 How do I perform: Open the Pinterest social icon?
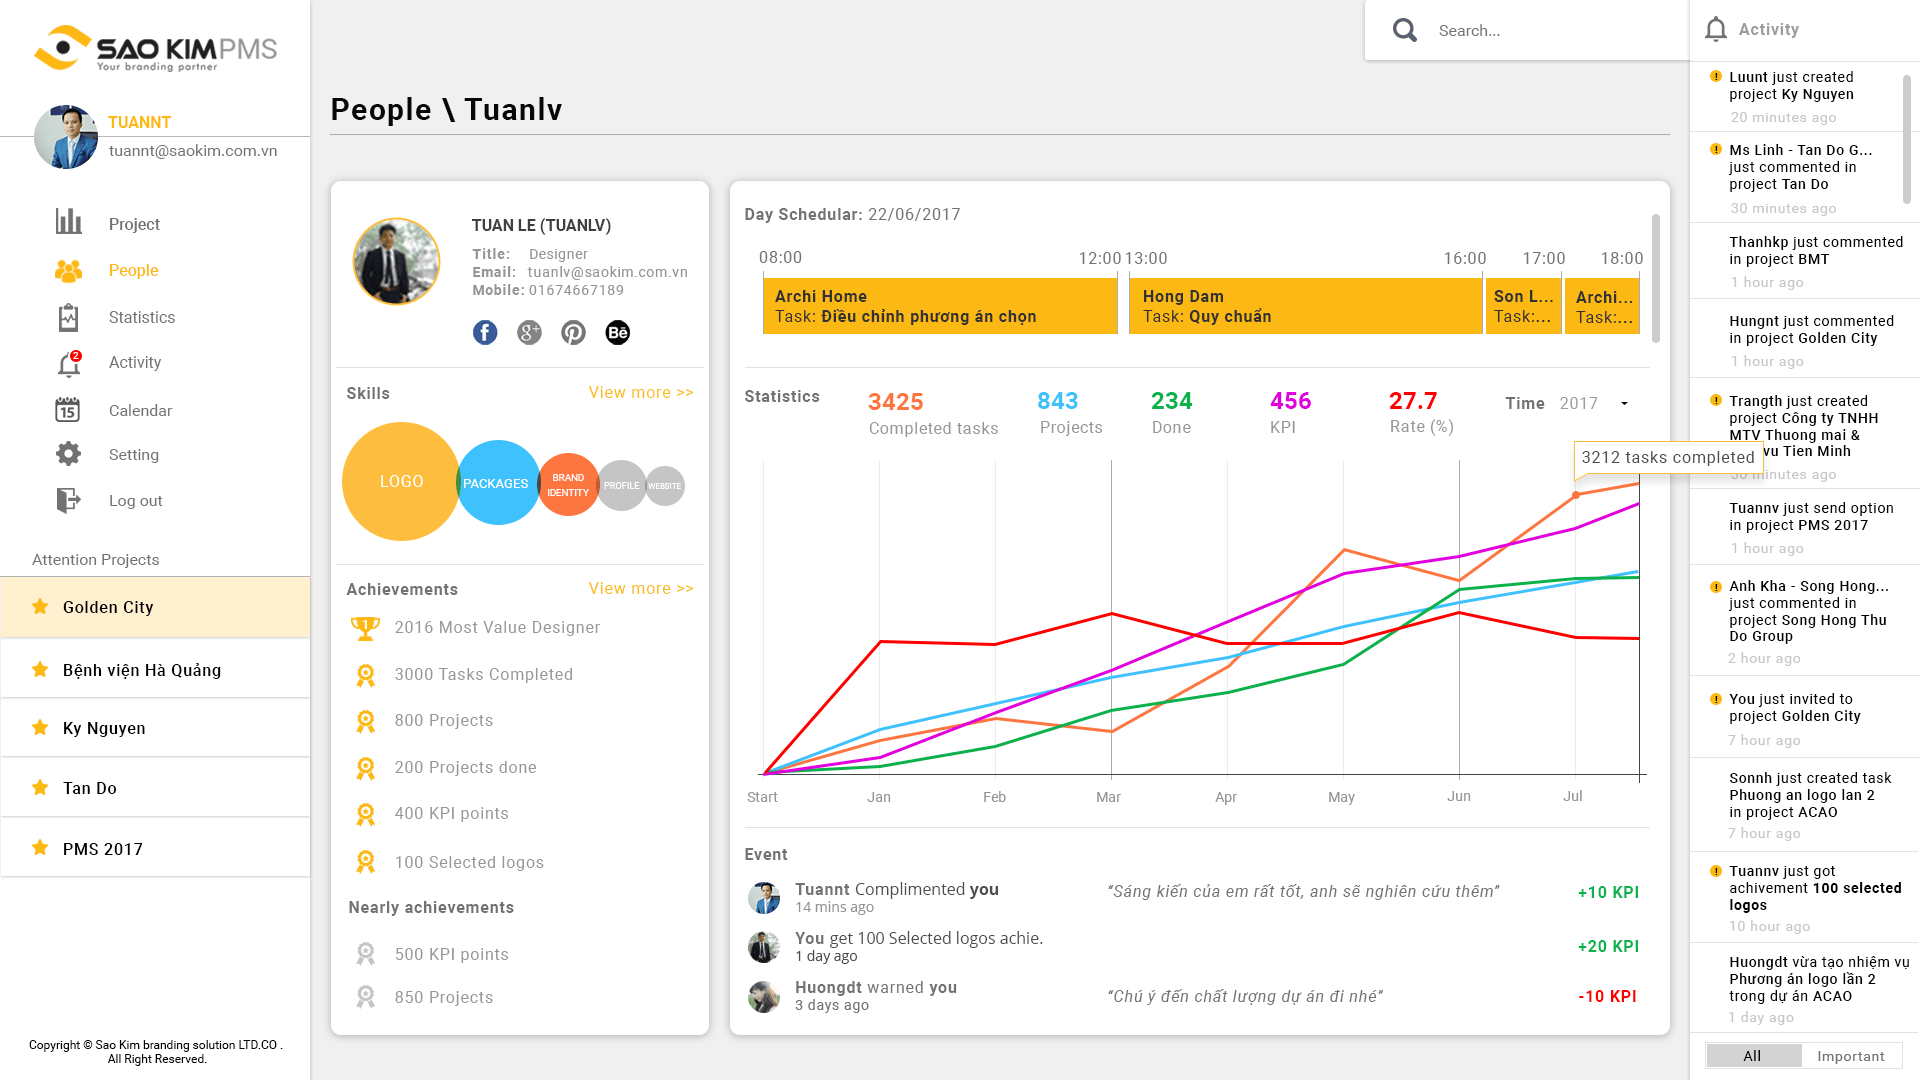pos(573,333)
